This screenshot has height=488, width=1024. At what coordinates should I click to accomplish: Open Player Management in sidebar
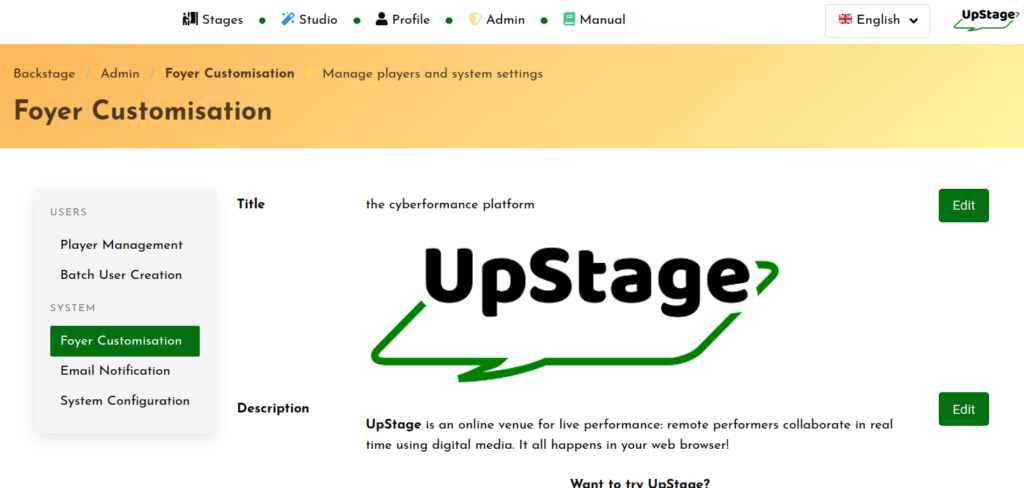click(125, 245)
